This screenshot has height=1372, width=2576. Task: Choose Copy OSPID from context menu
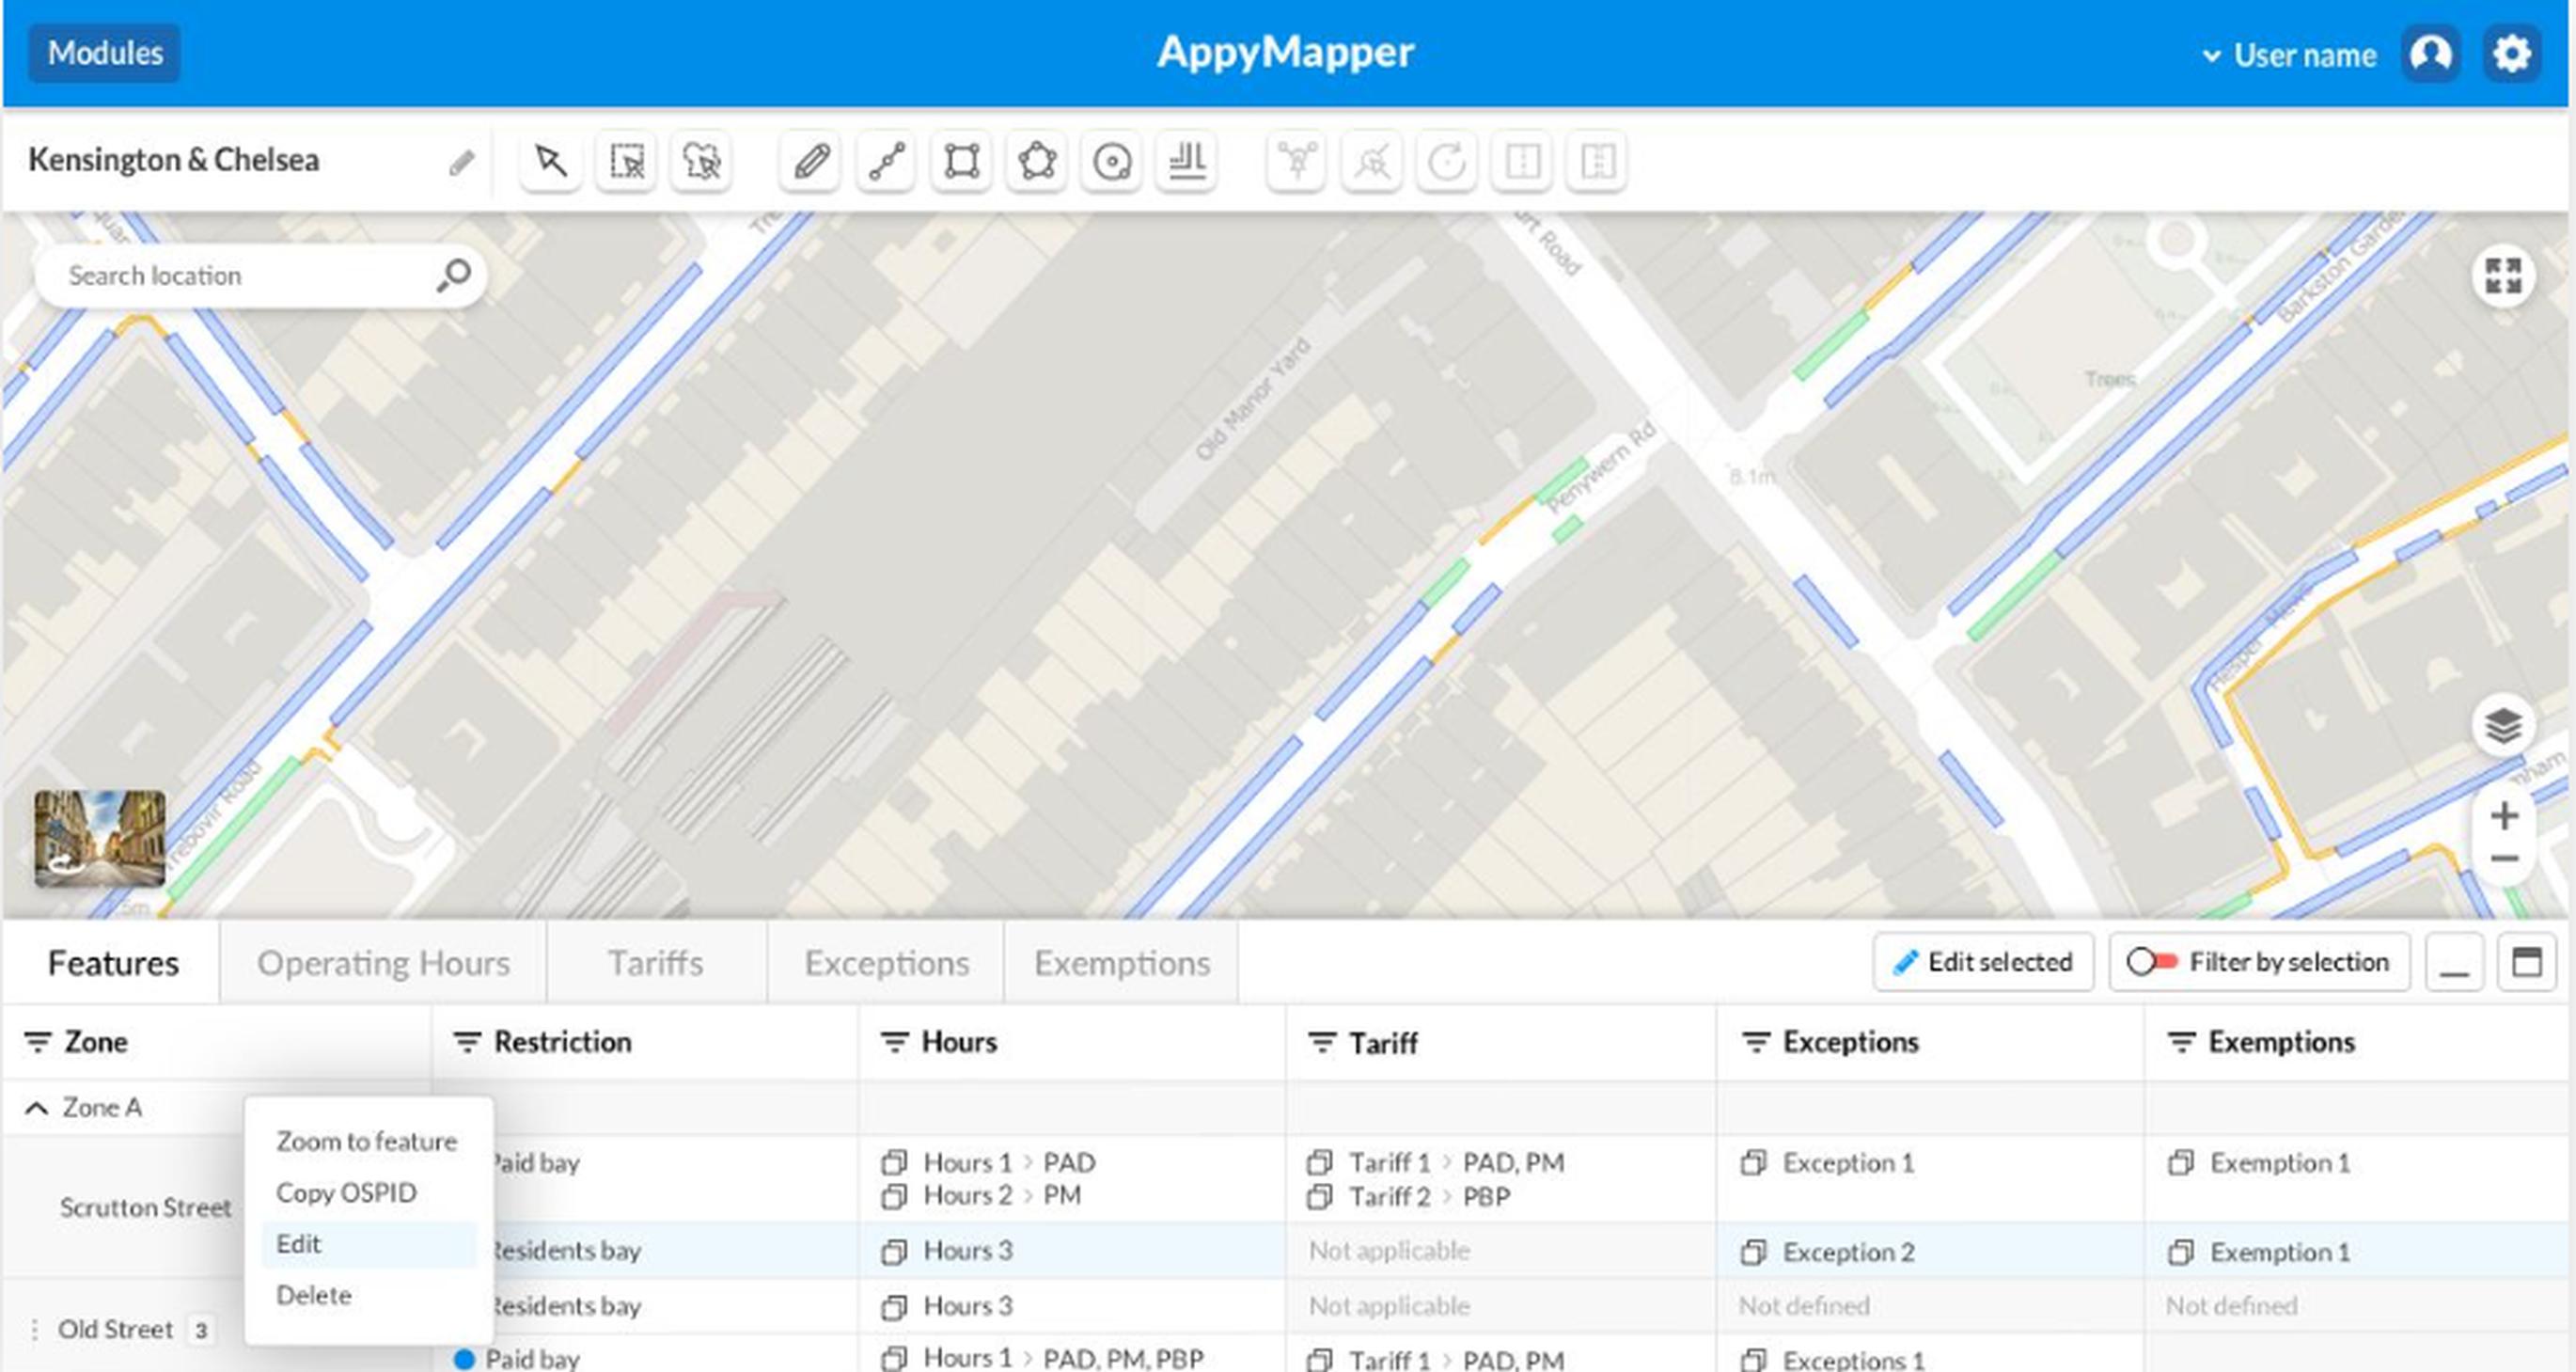[x=368, y=1193]
